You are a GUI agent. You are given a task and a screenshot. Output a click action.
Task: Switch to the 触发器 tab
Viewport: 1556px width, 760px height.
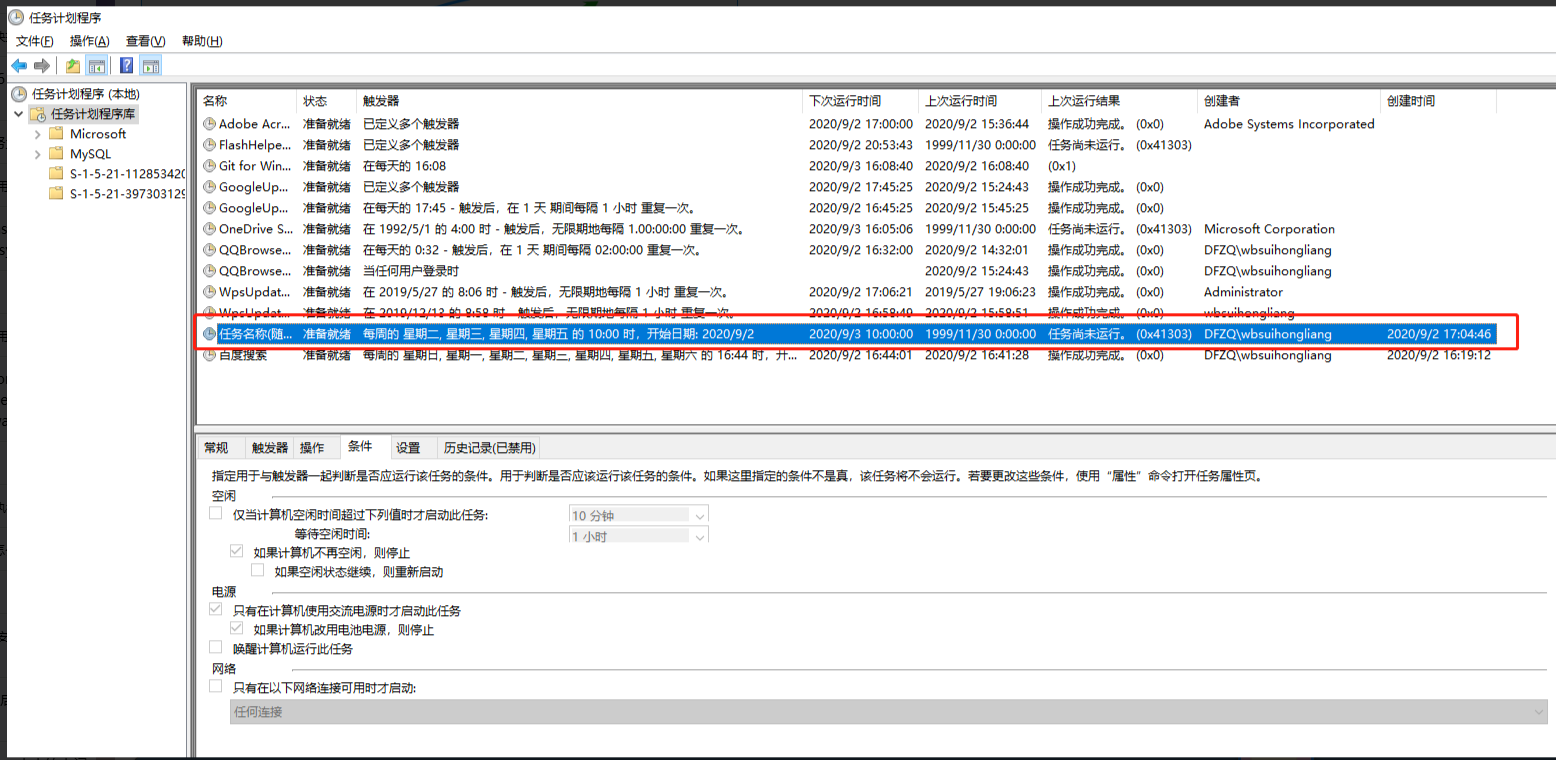pyautogui.click(x=269, y=448)
